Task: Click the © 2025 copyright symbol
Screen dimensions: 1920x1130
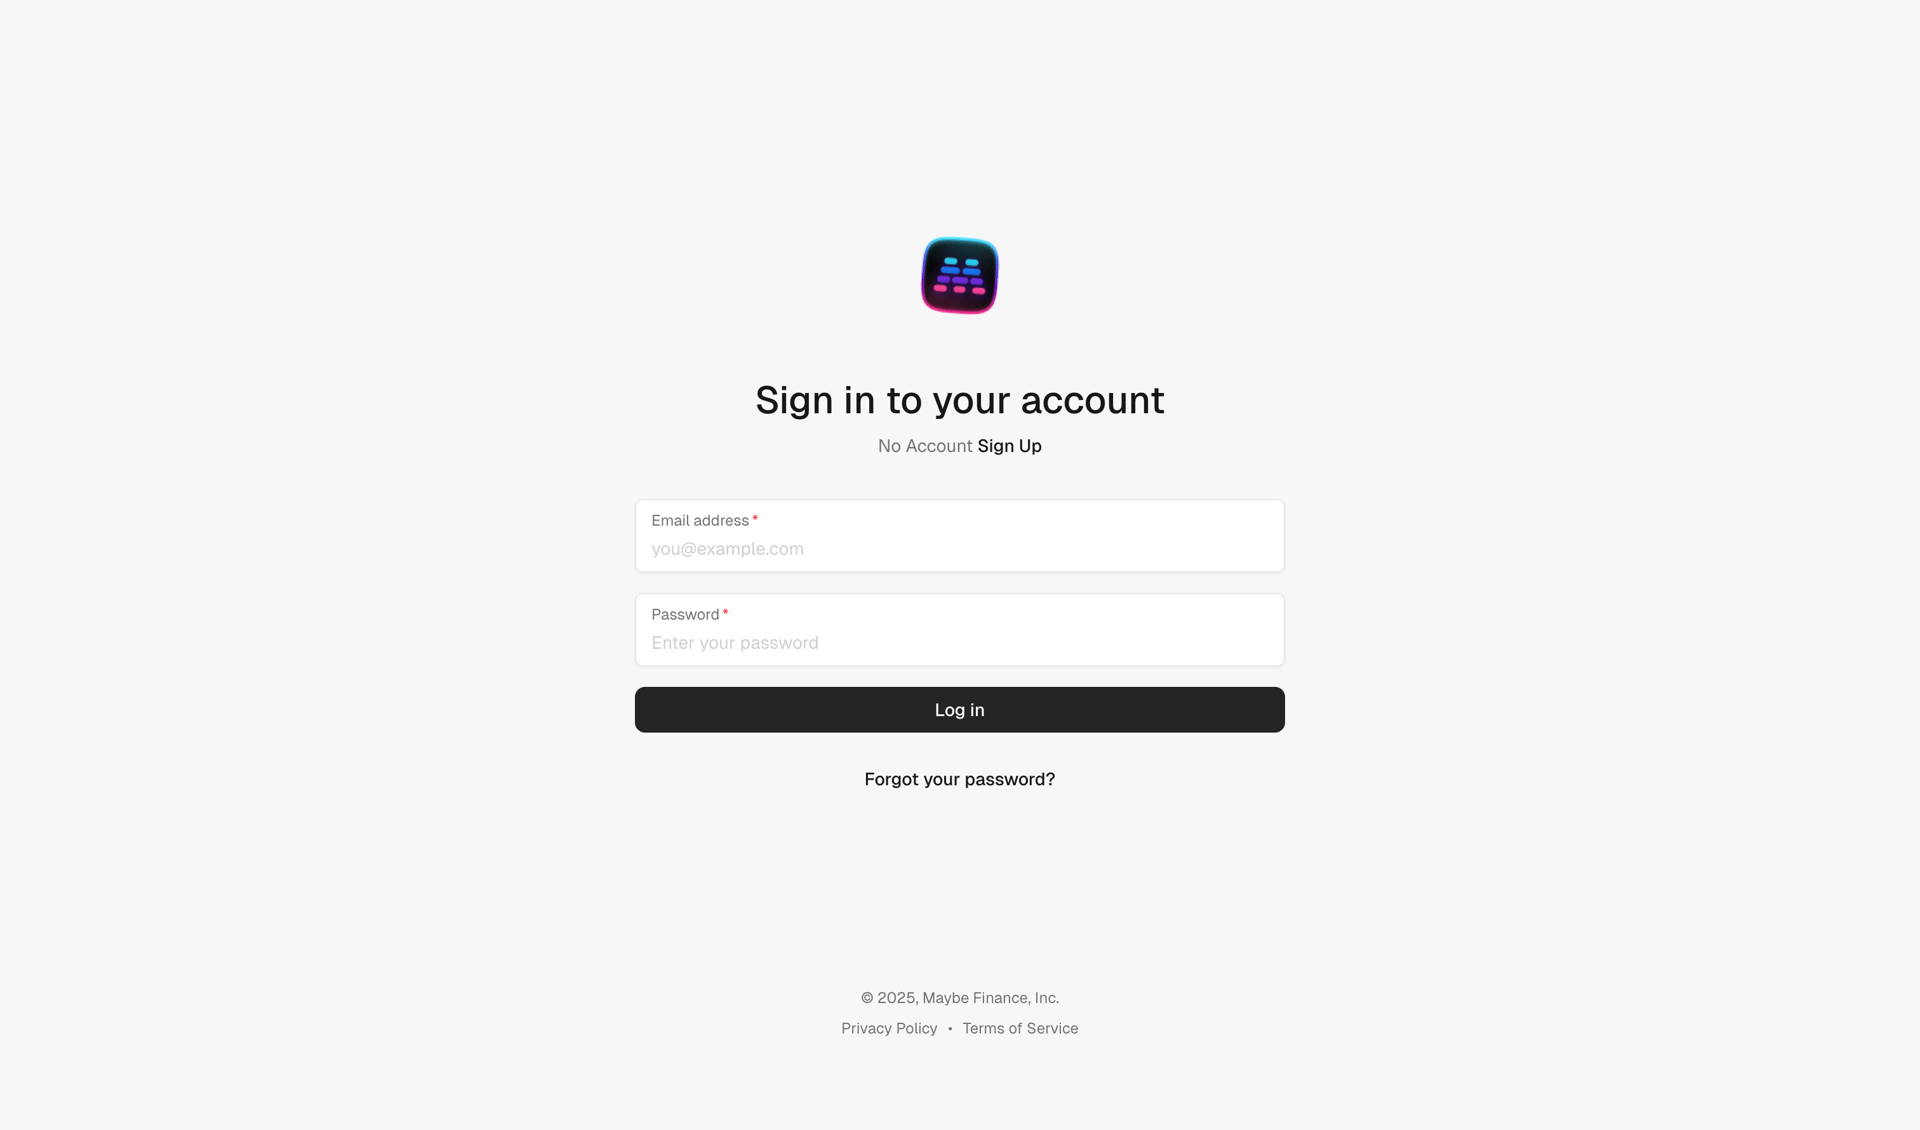Action: 867,998
